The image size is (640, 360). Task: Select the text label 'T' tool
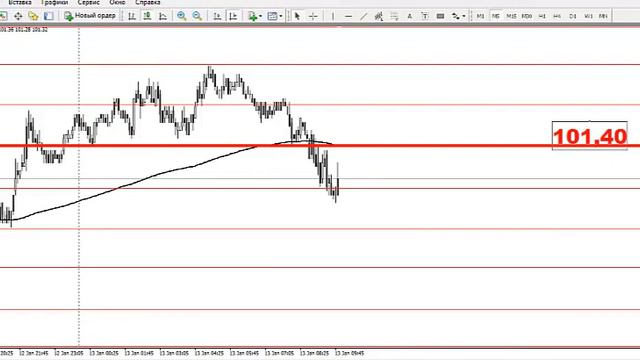point(425,16)
